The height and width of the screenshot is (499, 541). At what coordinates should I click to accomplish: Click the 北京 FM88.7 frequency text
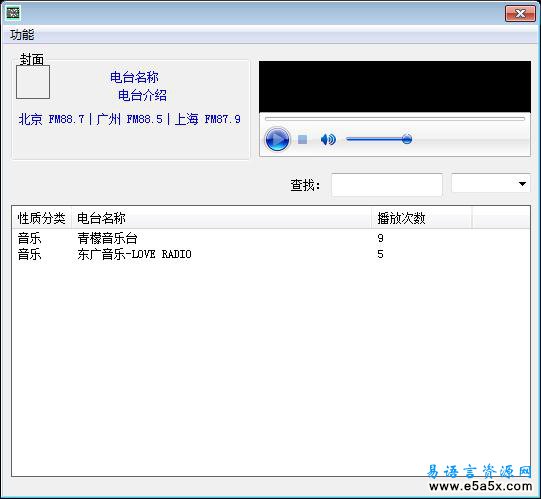[51, 119]
